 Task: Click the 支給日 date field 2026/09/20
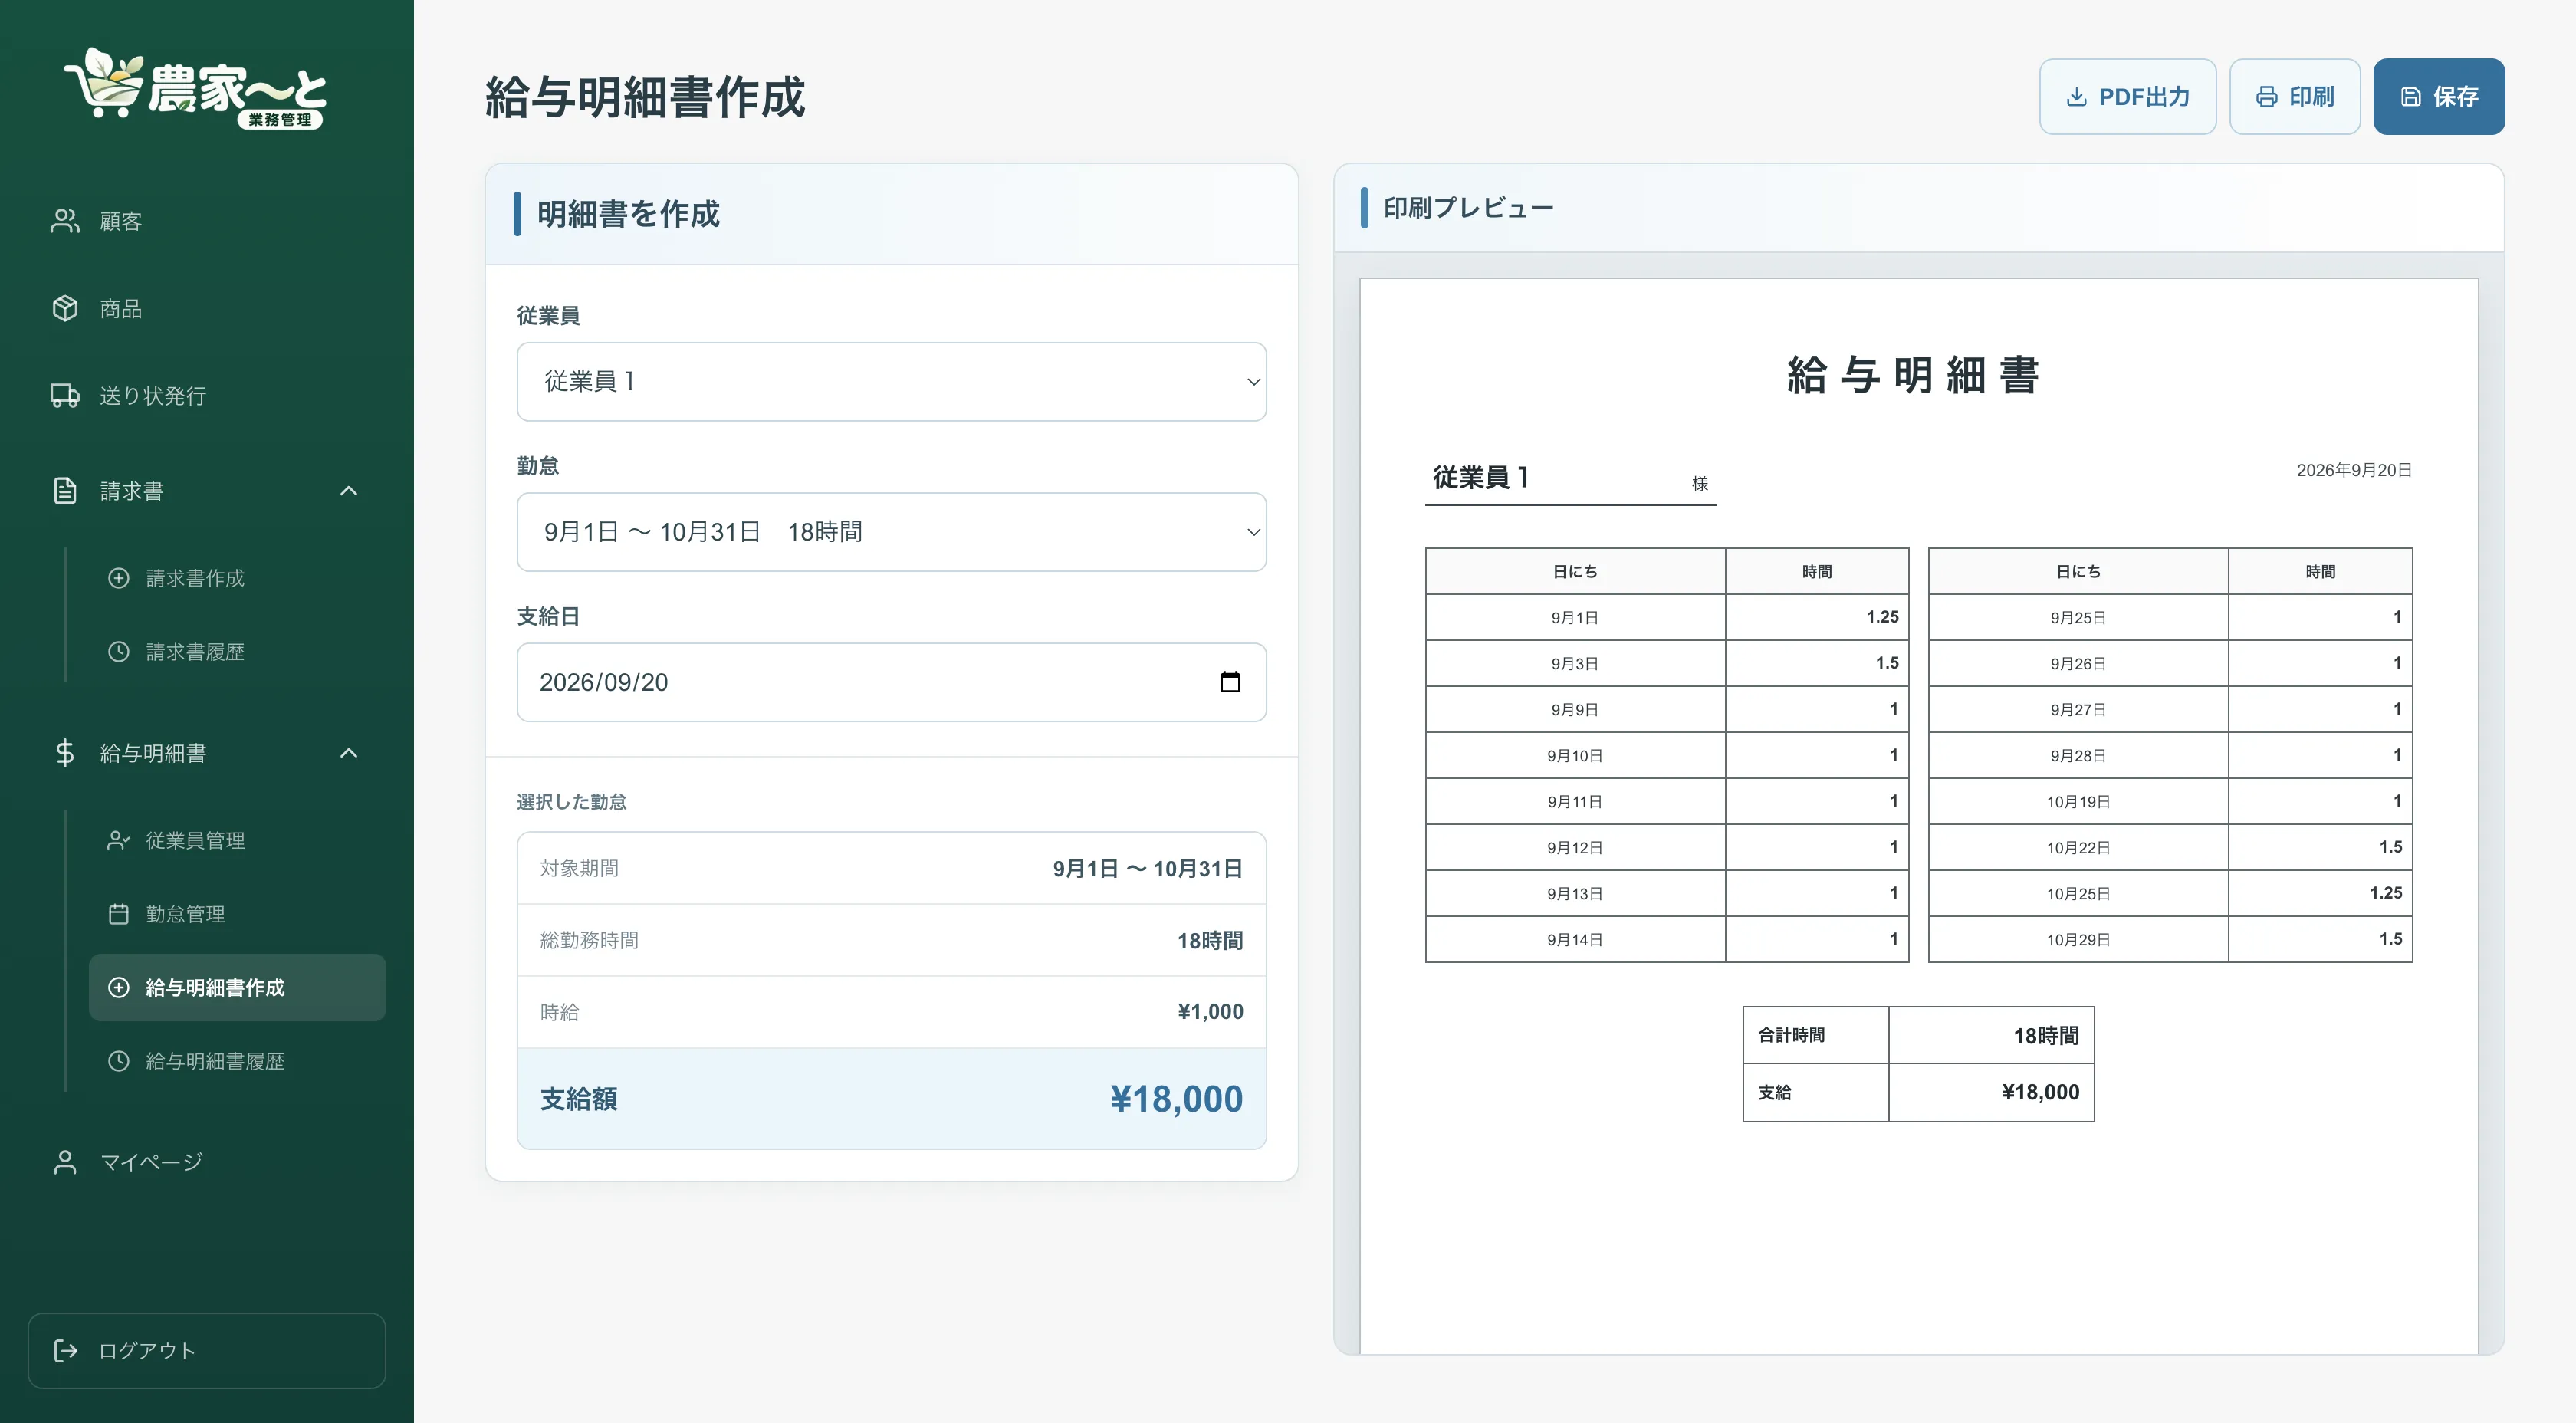tap(892, 682)
